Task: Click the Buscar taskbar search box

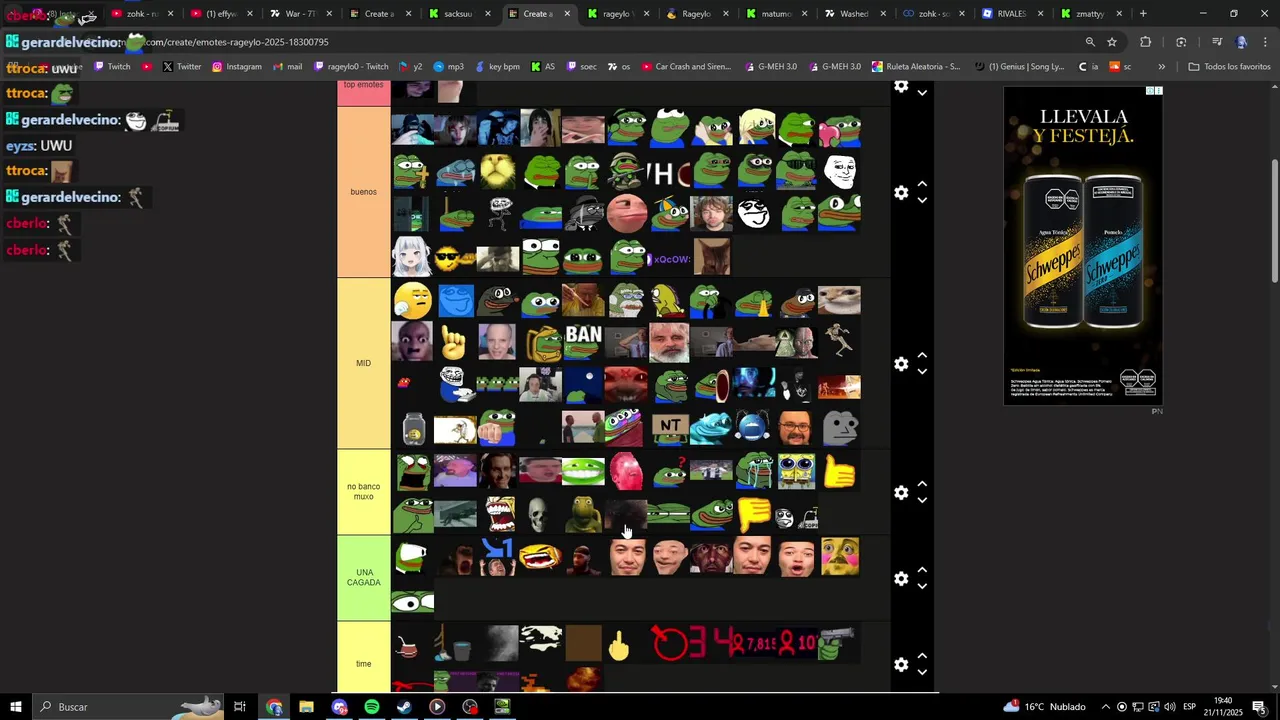Action: 128,707
